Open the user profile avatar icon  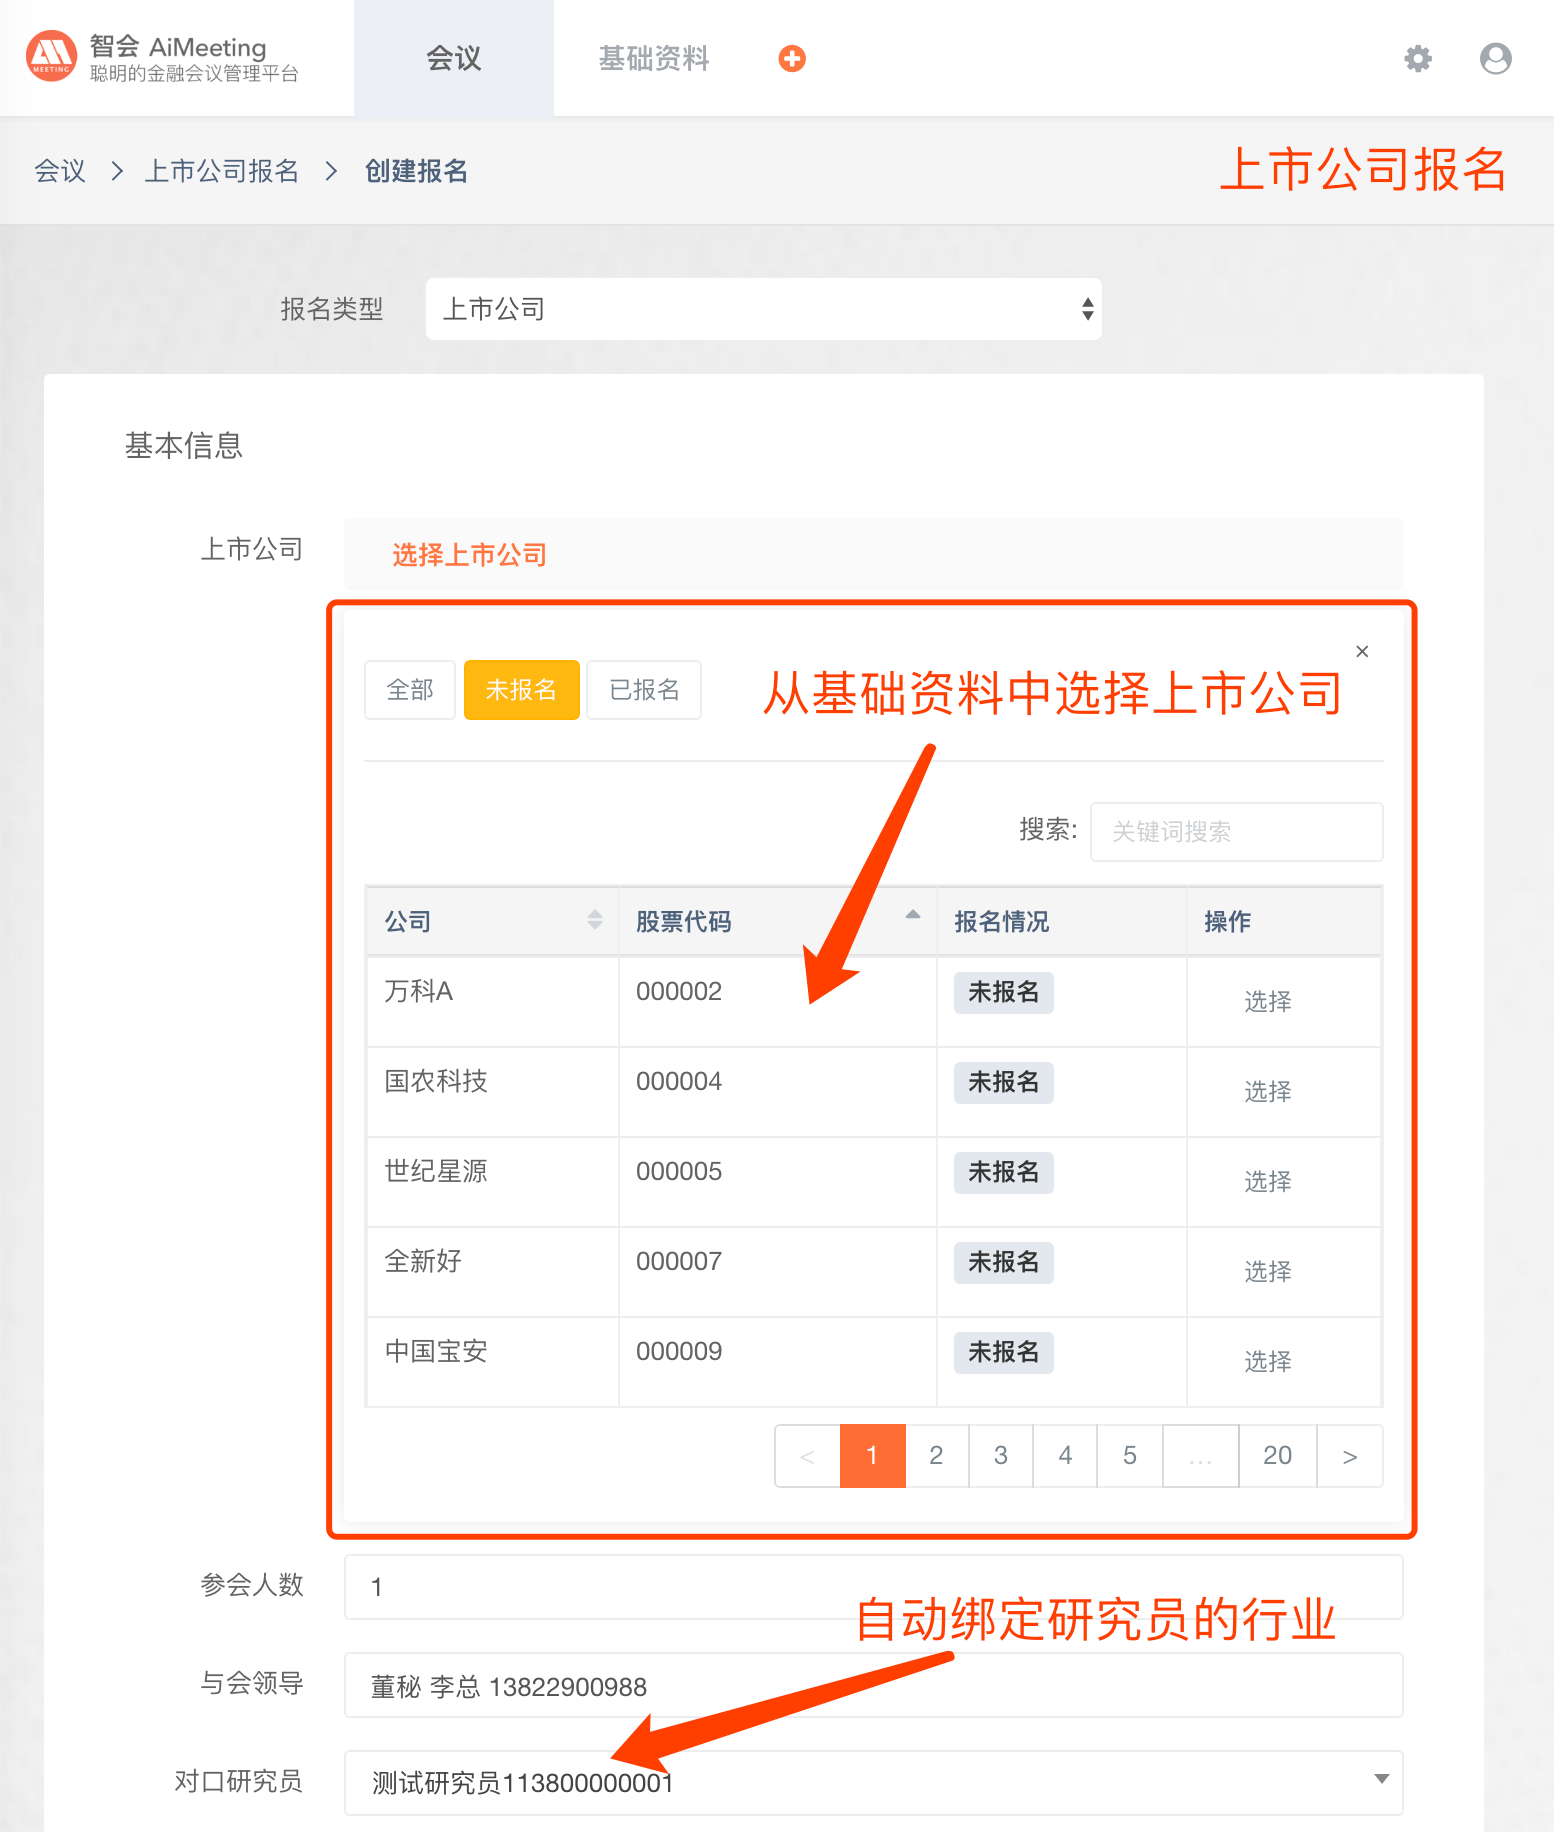pyautogui.click(x=1495, y=59)
